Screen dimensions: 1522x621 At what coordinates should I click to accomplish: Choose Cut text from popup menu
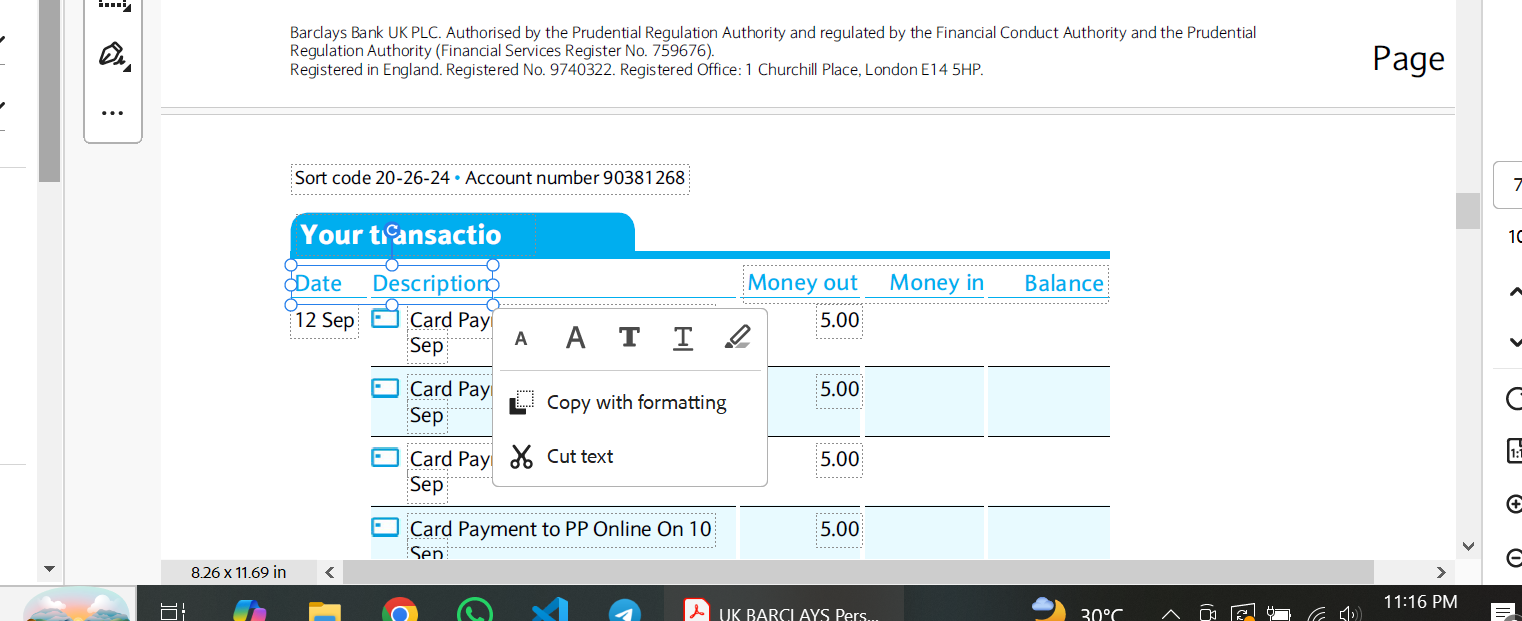[580, 457]
